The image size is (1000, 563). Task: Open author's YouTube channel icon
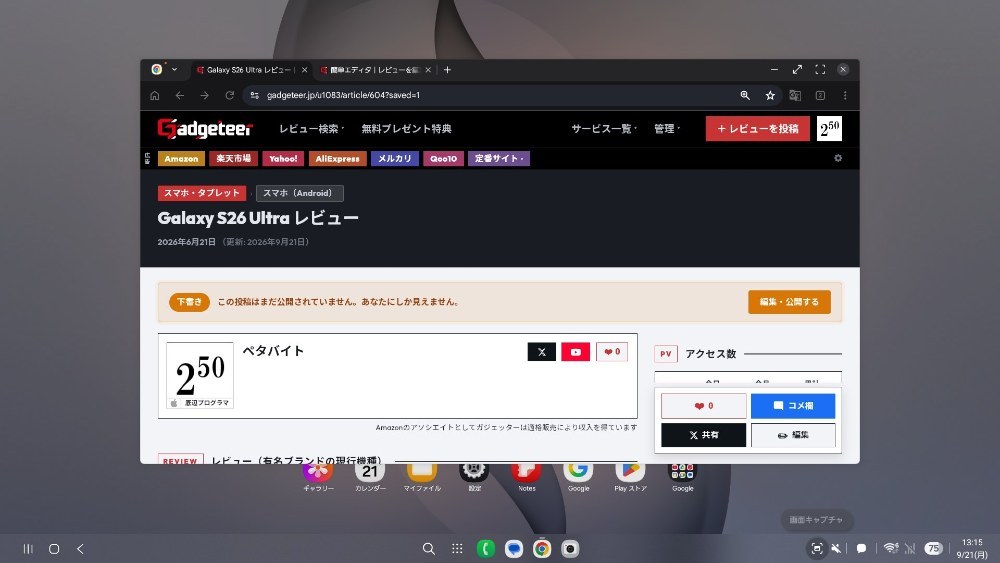[x=575, y=352]
